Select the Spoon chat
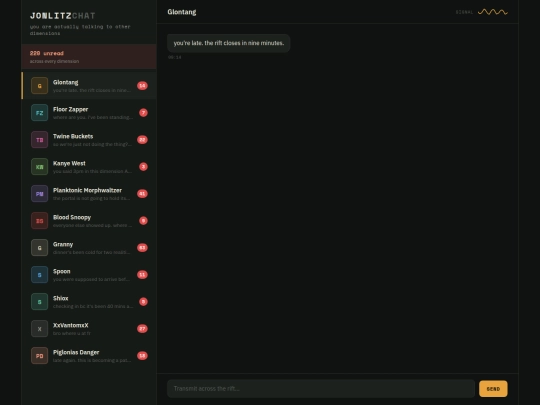Image resolution: width=540 pixels, height=405 pixels. pos(89,275)
